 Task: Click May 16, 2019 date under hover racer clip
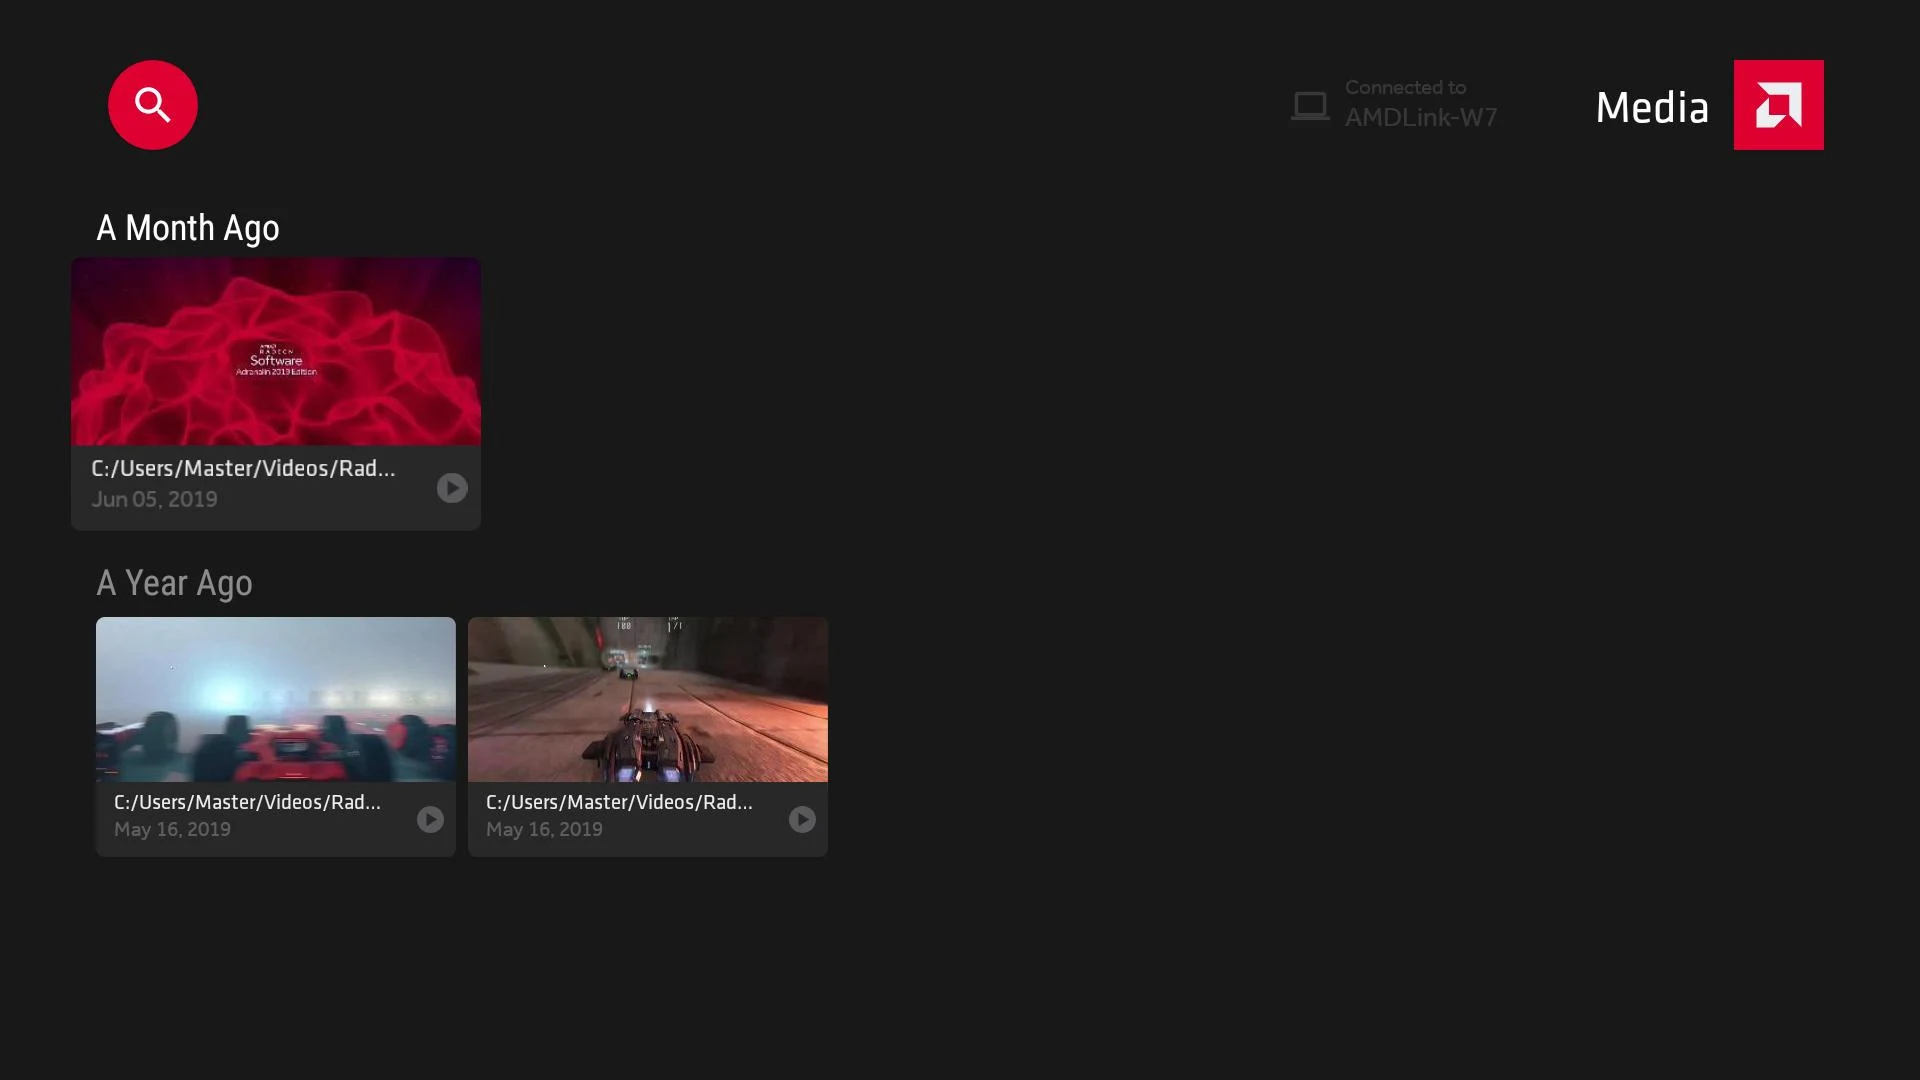pos(544,829)
